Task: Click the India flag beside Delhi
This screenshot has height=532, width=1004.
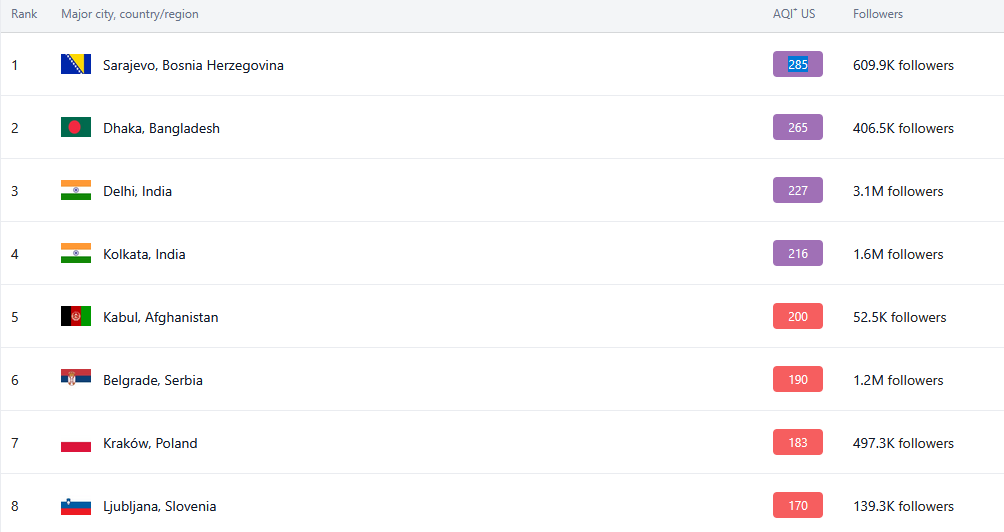Action: click(x=76, y=191)
